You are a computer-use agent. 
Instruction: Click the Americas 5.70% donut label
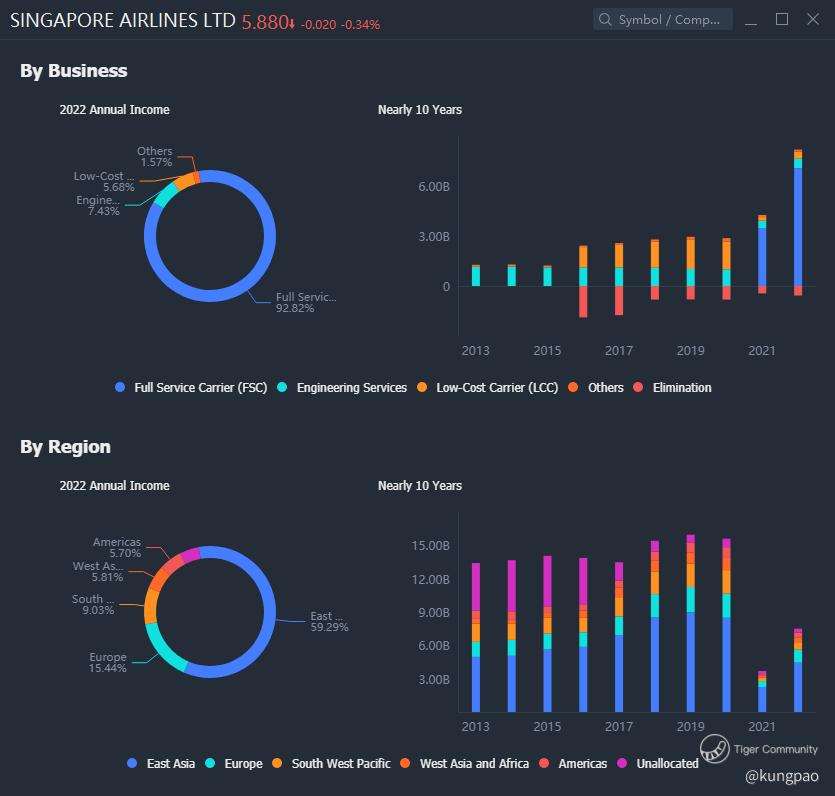117,547
